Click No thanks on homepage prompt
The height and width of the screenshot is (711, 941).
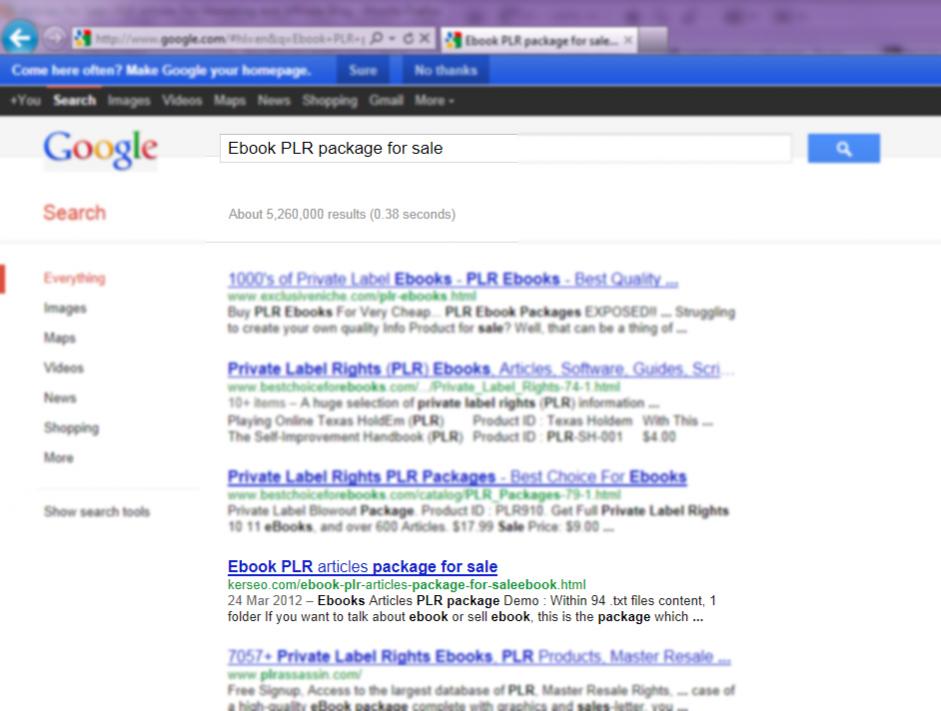click(x=445, y=70)
